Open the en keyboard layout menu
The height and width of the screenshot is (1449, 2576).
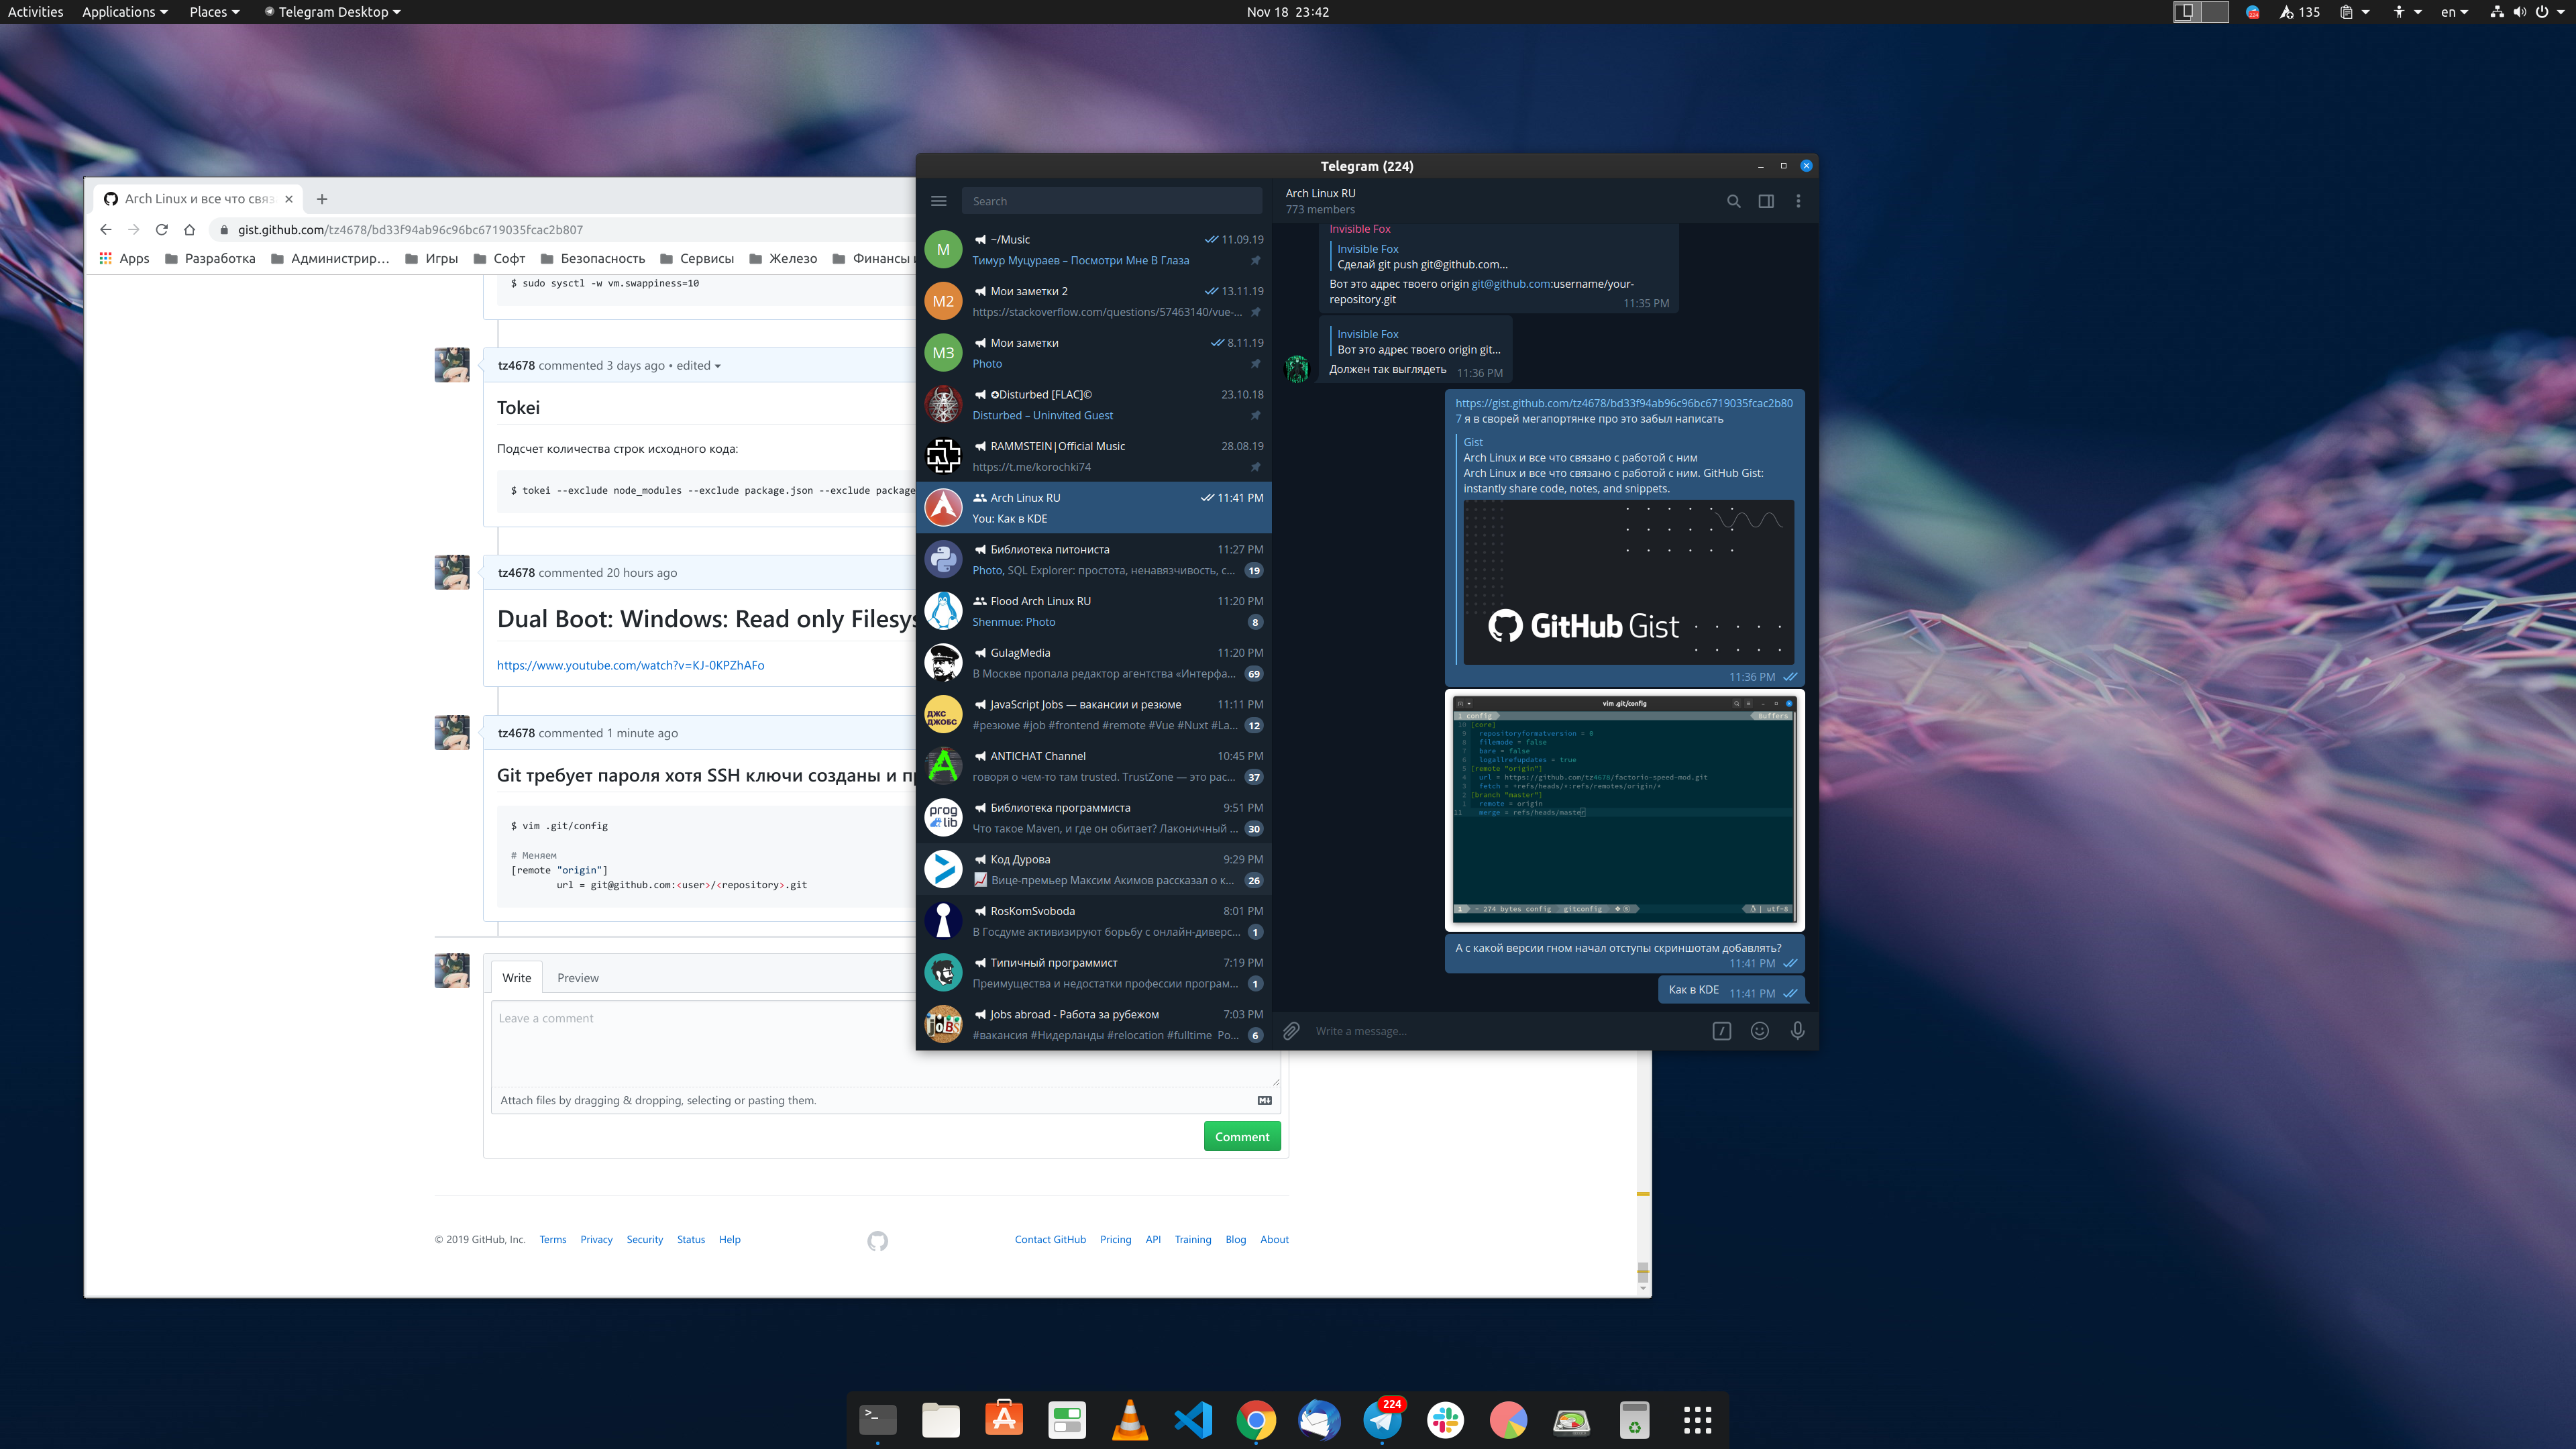tap(2455, 12)
